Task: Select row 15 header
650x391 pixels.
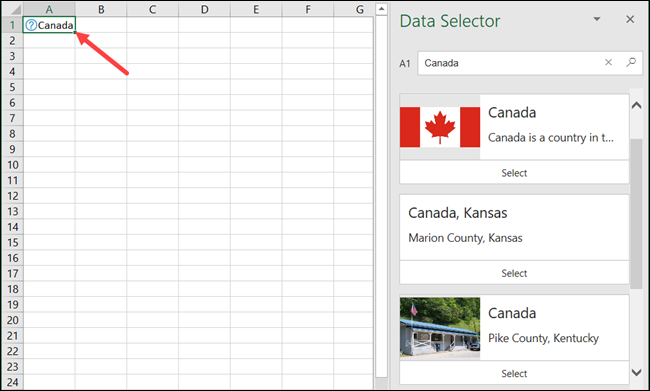Action: [12, 242]
